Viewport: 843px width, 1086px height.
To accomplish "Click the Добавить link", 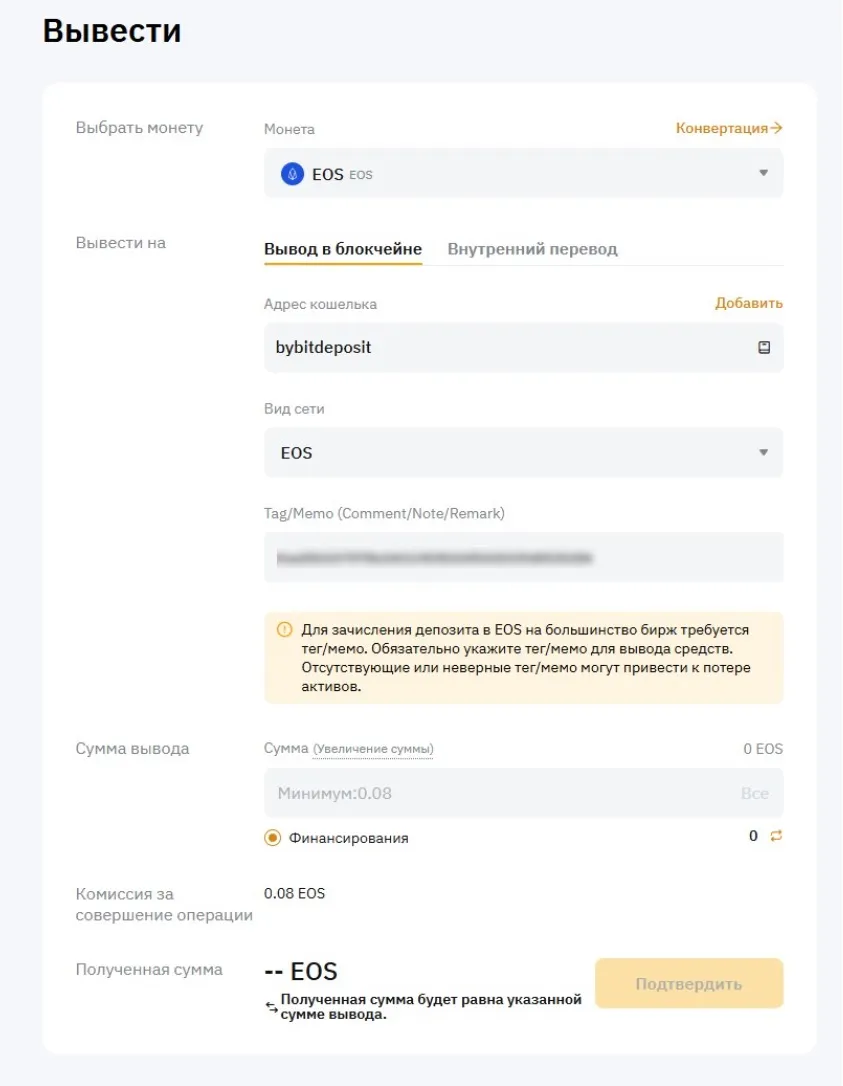I will 748,303.
